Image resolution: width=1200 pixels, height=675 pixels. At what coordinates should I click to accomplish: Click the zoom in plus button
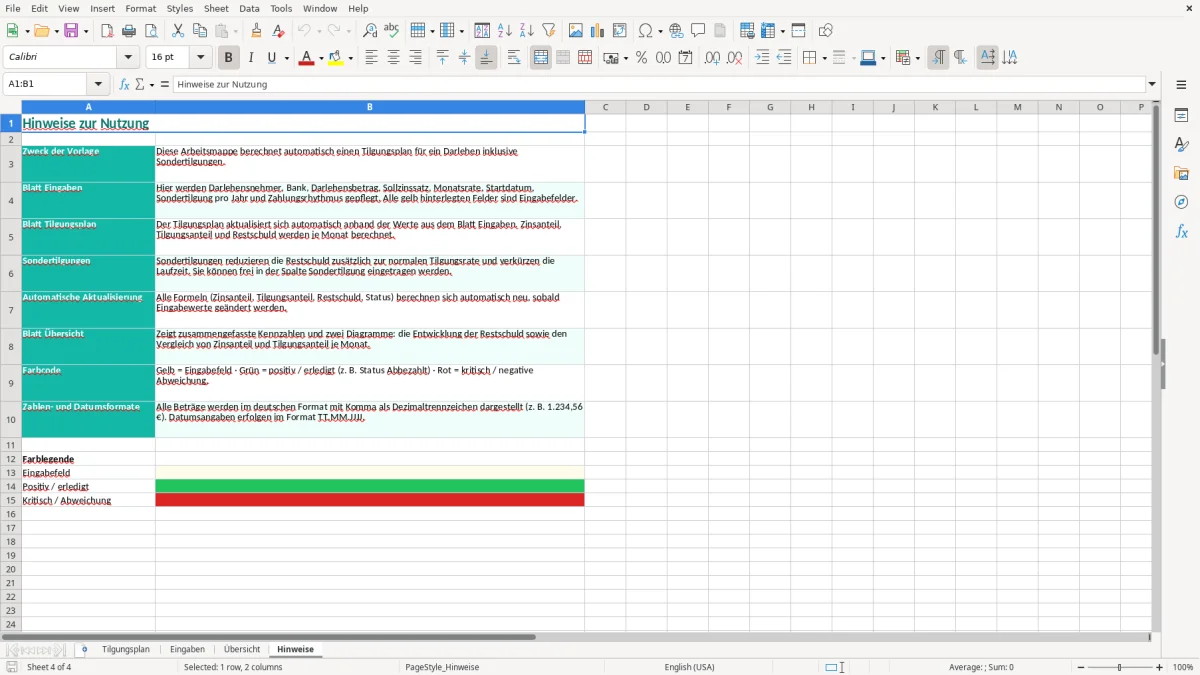1160,667
